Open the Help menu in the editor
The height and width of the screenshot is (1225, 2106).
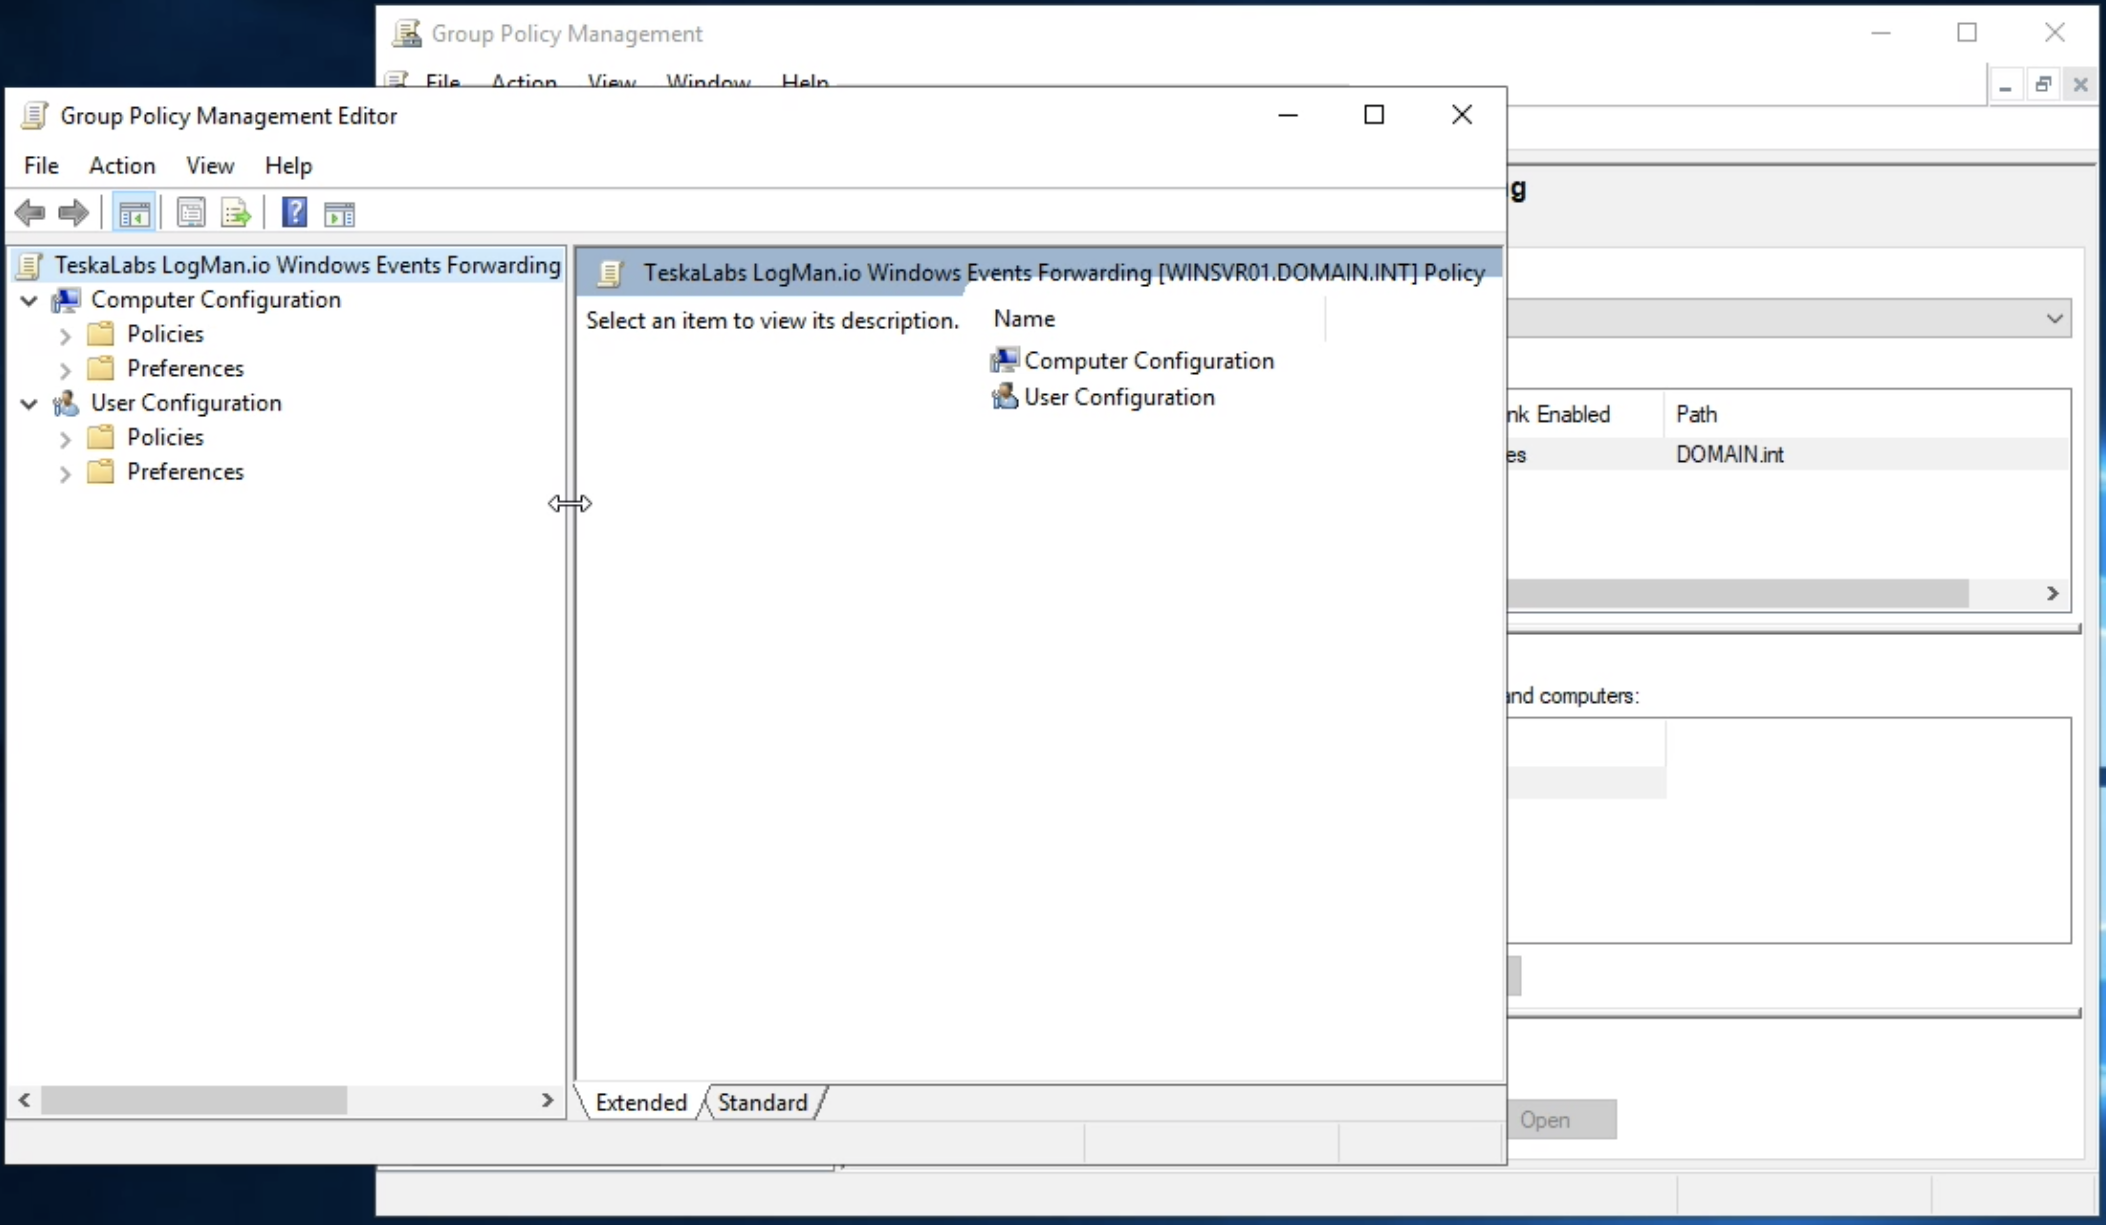pos(288,165)
